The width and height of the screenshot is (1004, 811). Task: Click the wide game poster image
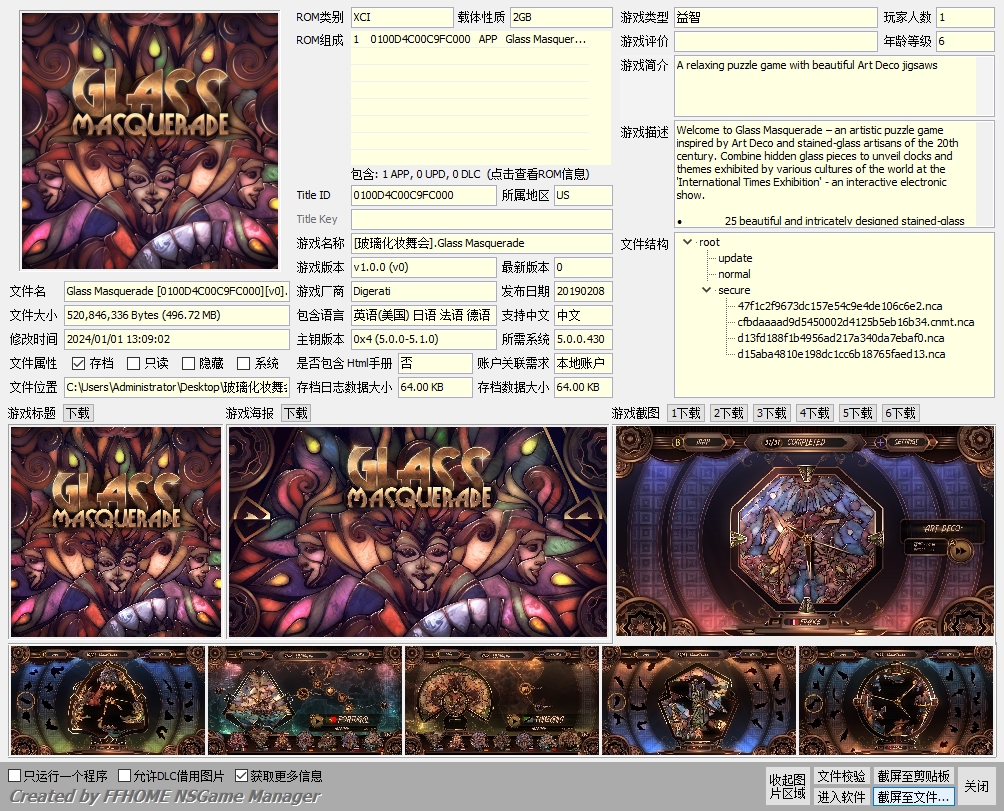click(x=418, y=532)
